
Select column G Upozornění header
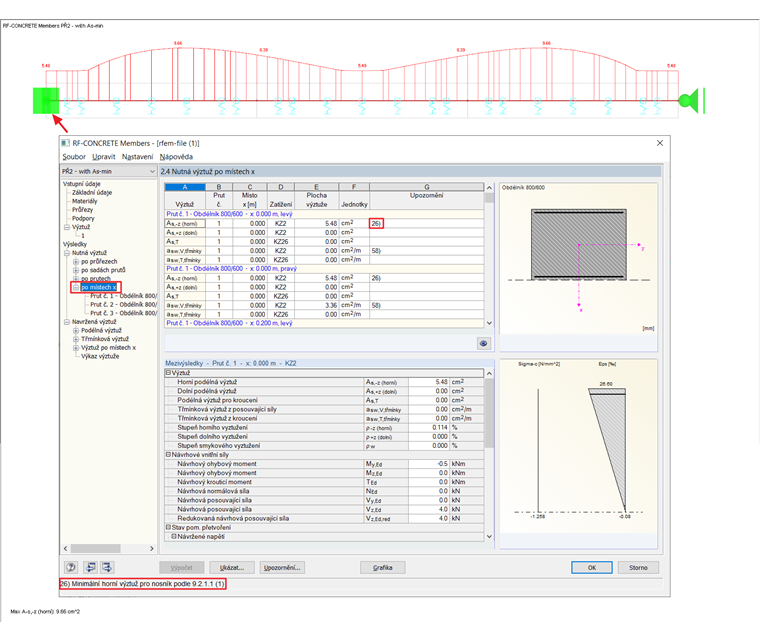click(427, 187)
